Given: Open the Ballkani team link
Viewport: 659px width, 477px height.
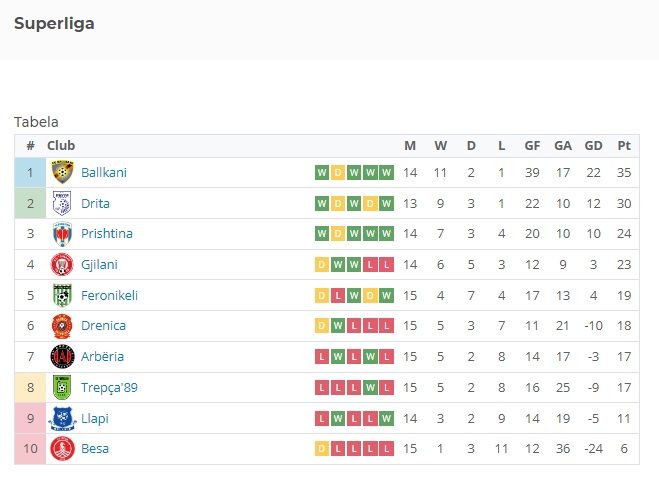Looking at the screenshot, I should [x=104, y=173].
